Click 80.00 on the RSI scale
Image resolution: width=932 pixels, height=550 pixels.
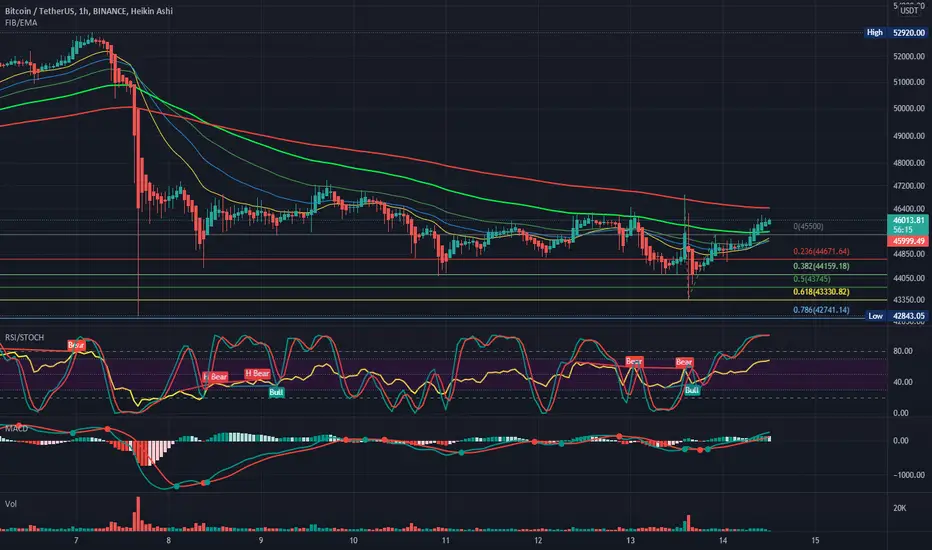tap(902, 351)
